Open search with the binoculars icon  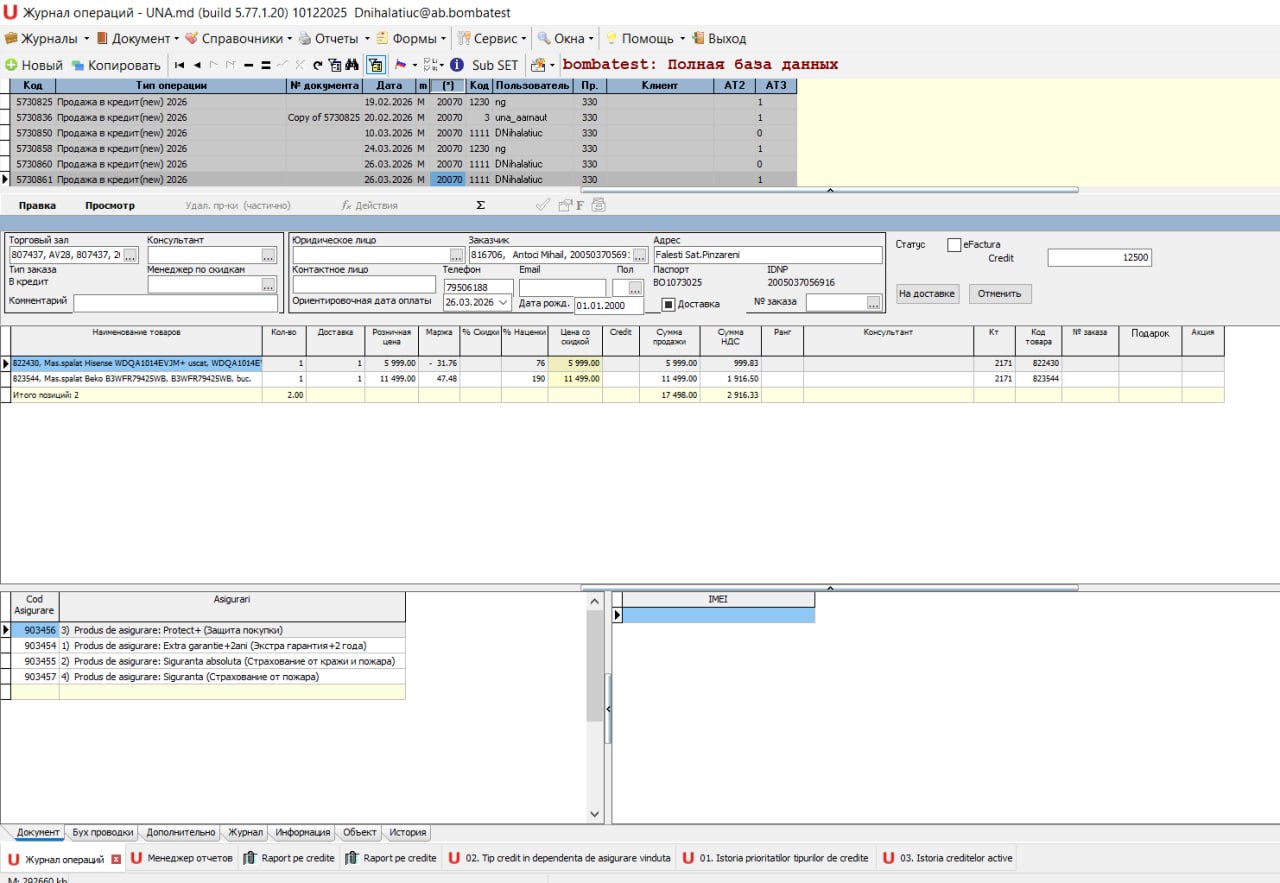[352, 65]
